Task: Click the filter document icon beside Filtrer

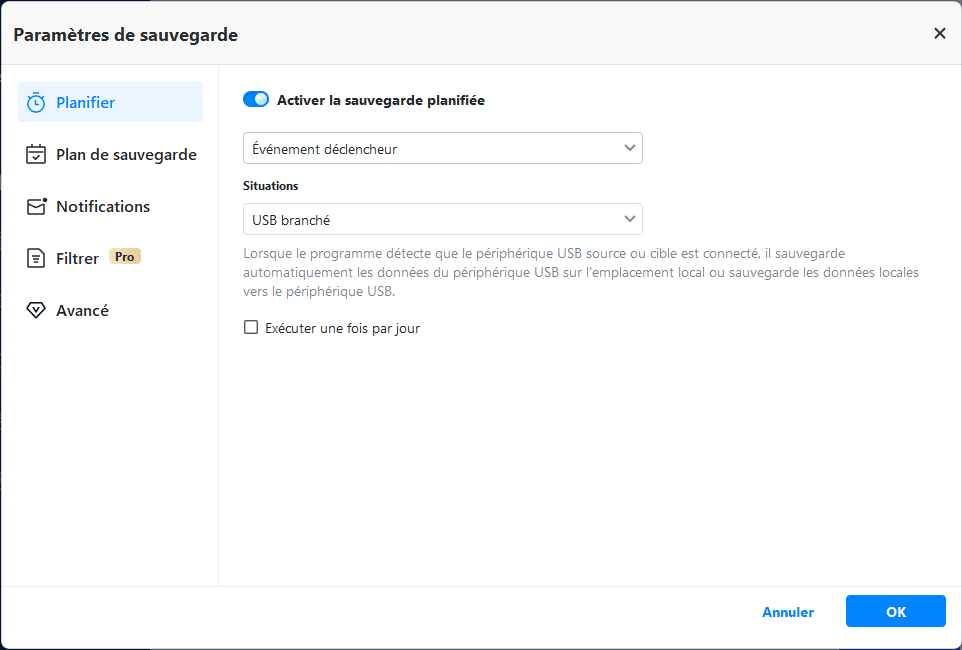Action: tap(36, 259)
